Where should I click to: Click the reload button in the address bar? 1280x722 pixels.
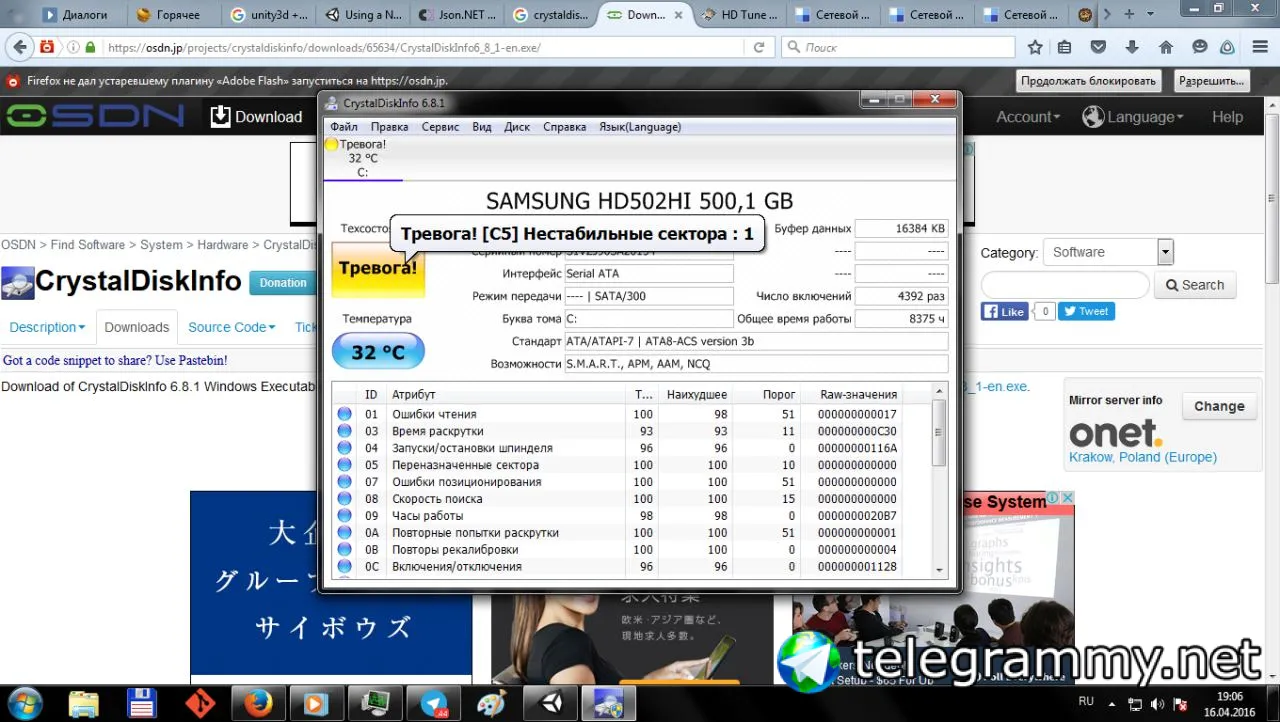(759, 47)
